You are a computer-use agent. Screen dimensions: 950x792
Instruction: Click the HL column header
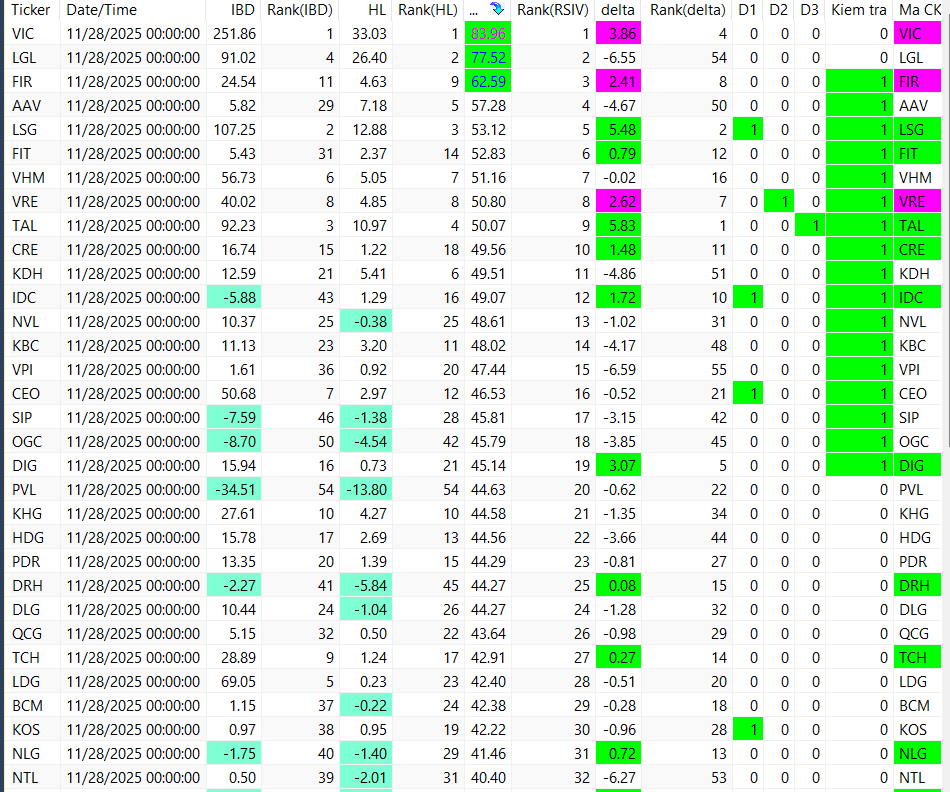(377, 10)
